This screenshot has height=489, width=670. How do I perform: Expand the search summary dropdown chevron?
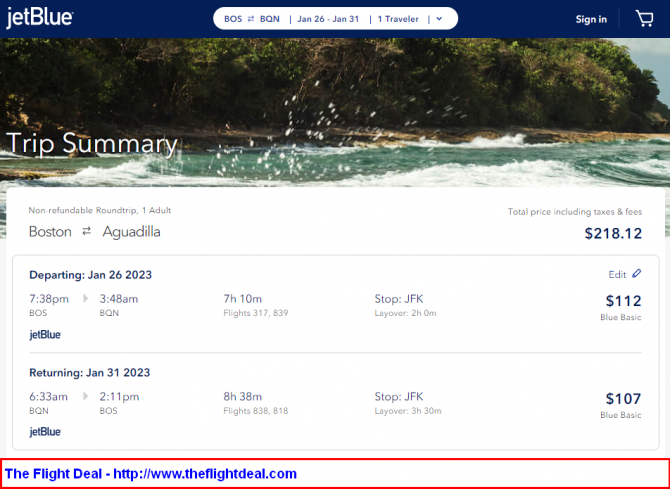click(x=439, y=19)
